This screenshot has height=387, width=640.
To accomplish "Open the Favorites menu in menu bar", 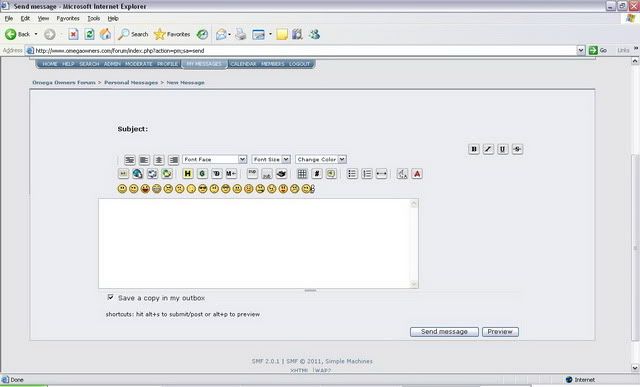I will pos(68,18).
